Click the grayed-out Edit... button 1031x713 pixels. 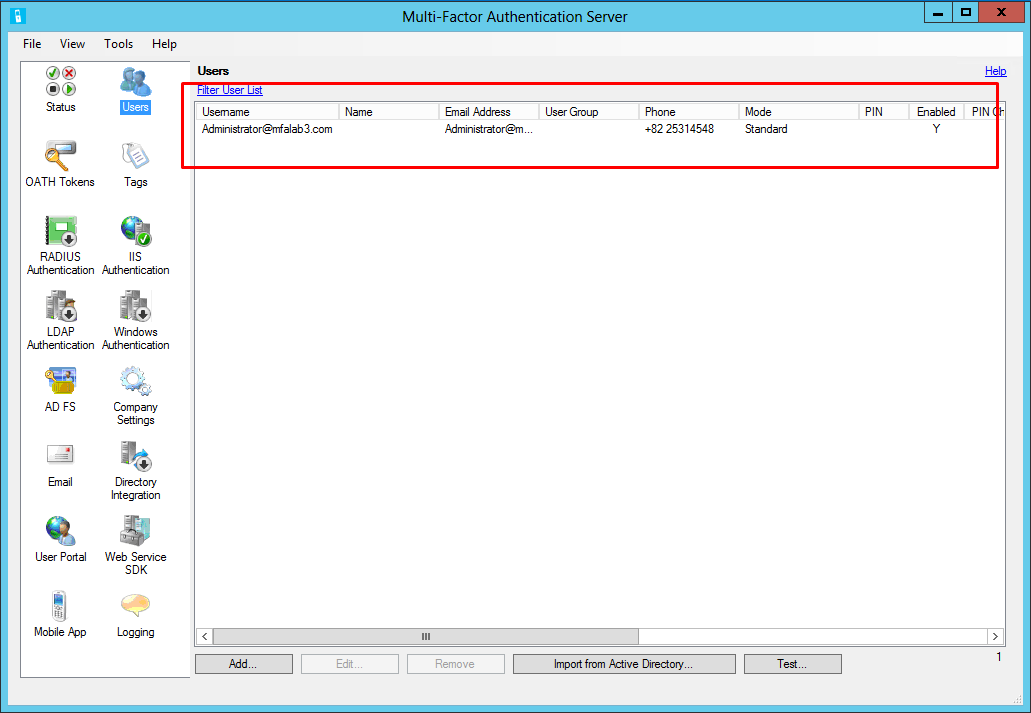(349, 664)
